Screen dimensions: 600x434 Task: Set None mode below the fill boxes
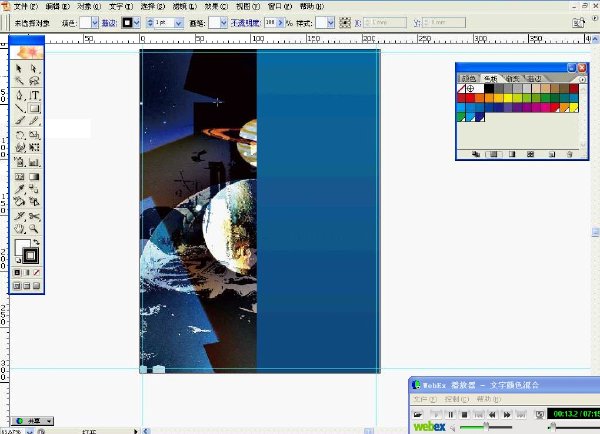click(x=36, y=272)
